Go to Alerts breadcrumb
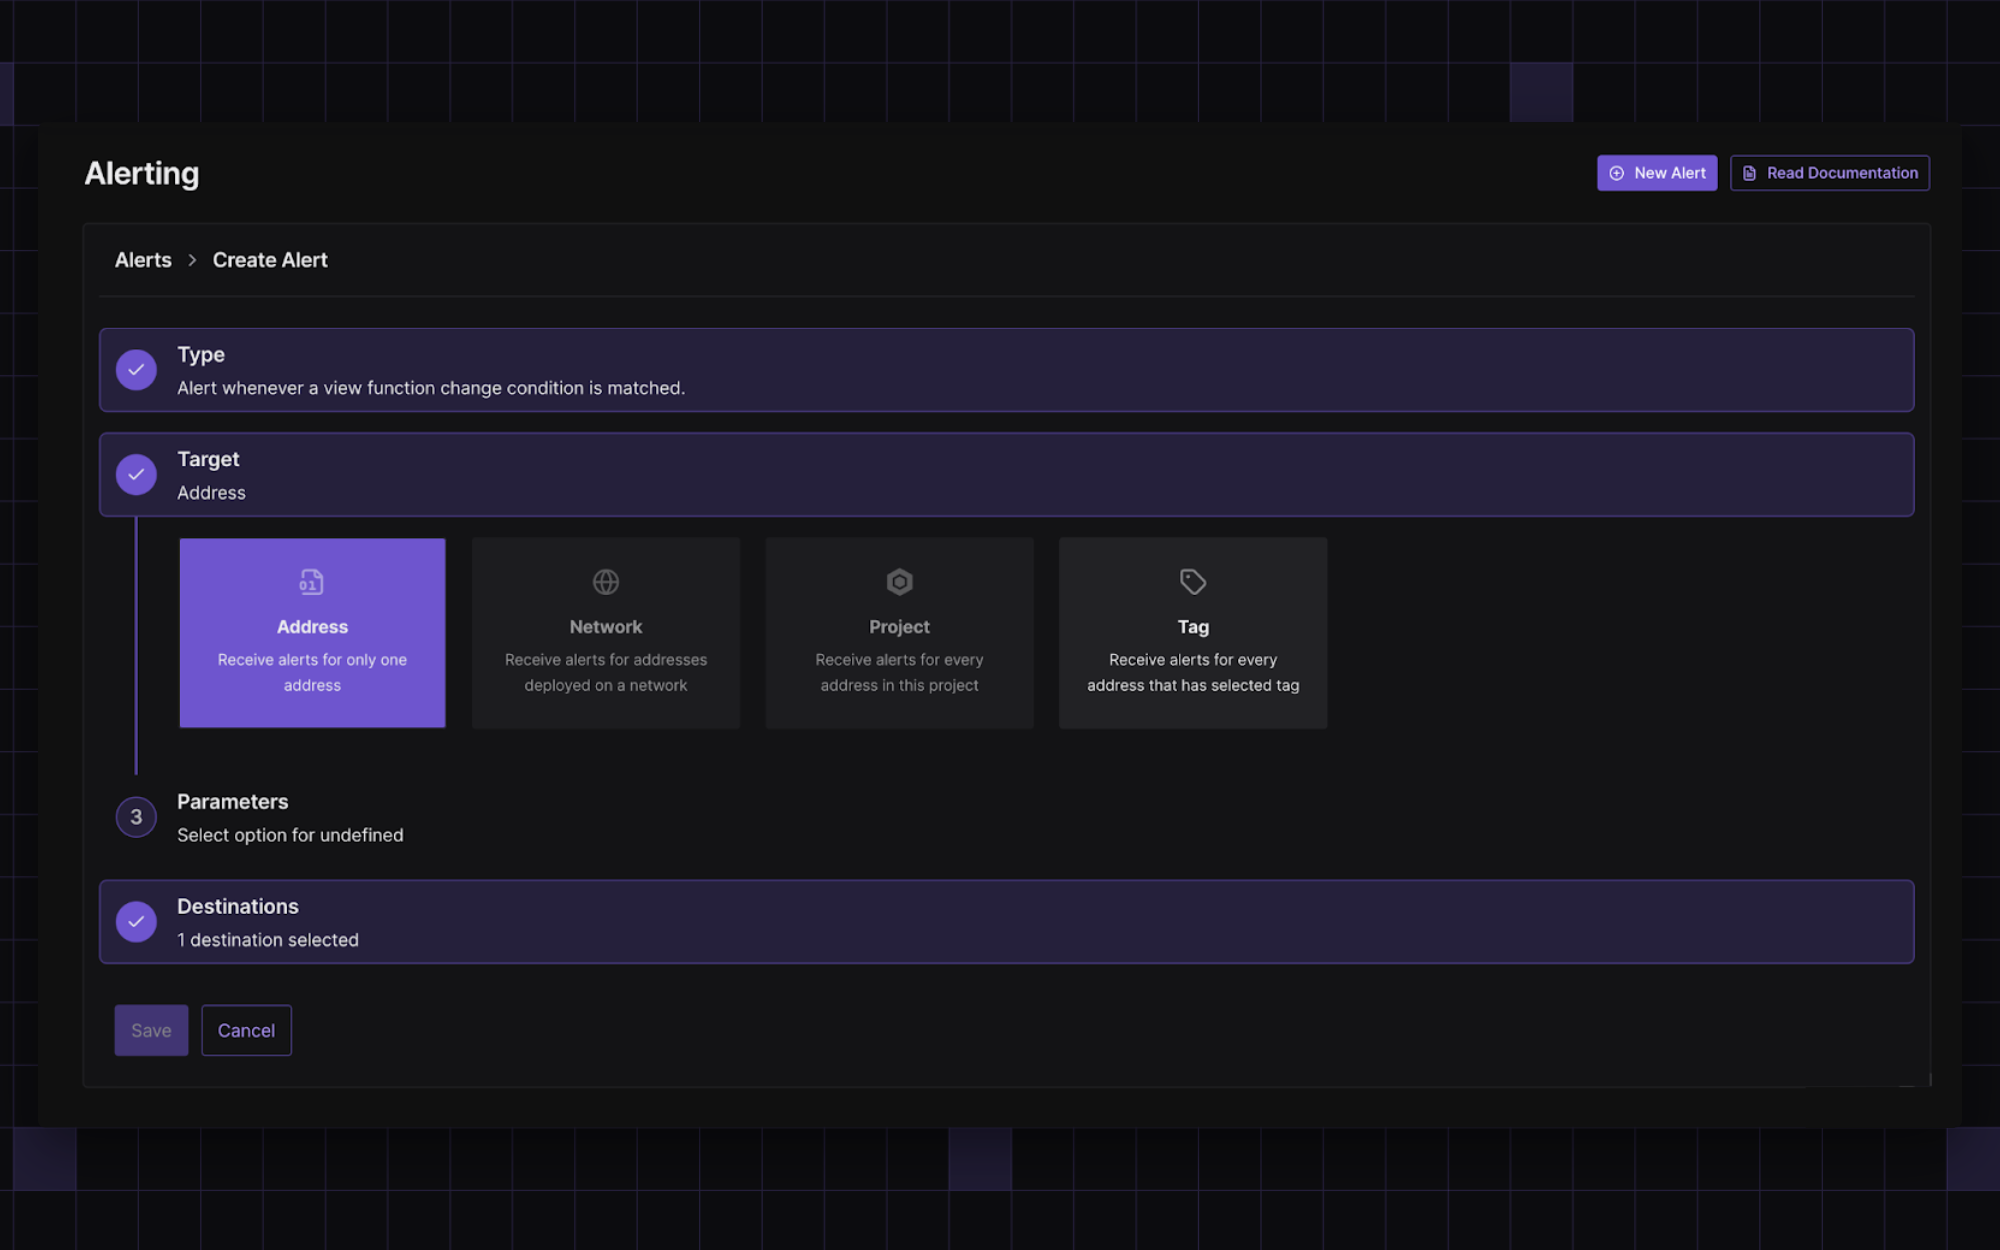 [x=143, y=260]
